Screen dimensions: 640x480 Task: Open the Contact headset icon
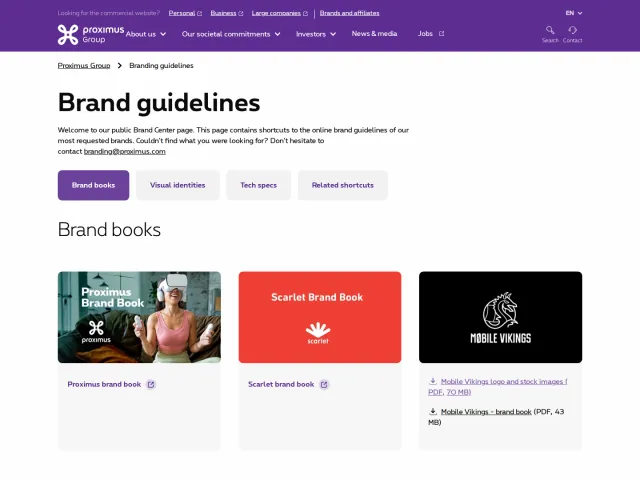click(572, 30)
